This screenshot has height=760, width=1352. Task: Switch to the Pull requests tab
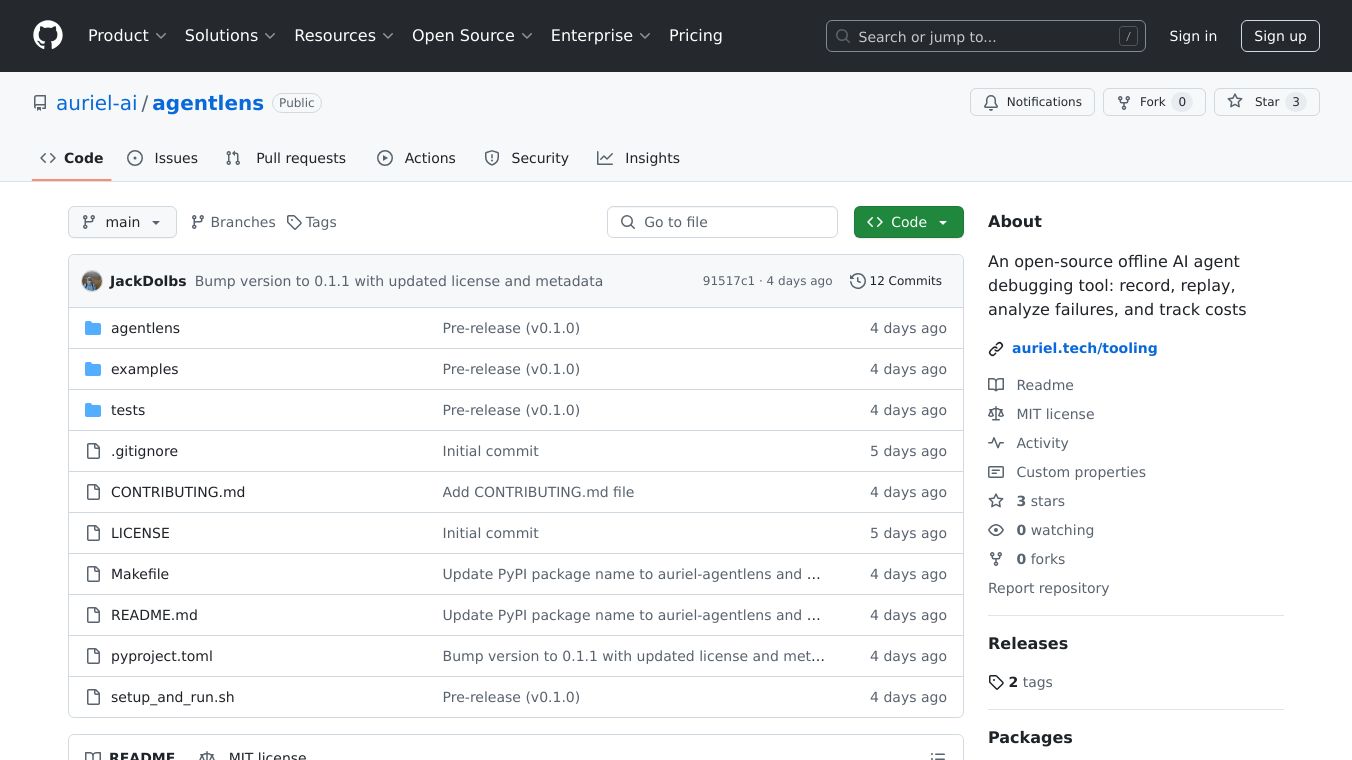tap(286, 158)
